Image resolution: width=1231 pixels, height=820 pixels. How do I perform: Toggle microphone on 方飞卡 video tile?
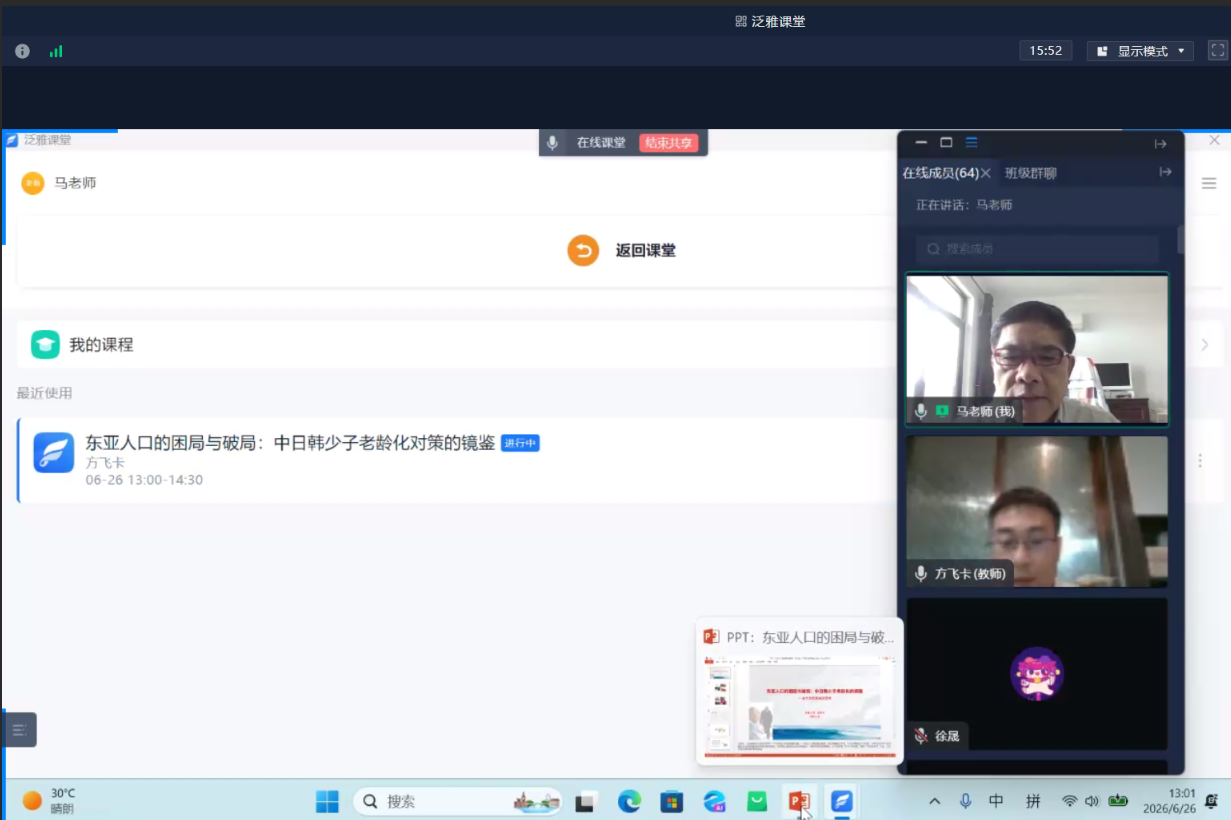[x=921, y=574]
